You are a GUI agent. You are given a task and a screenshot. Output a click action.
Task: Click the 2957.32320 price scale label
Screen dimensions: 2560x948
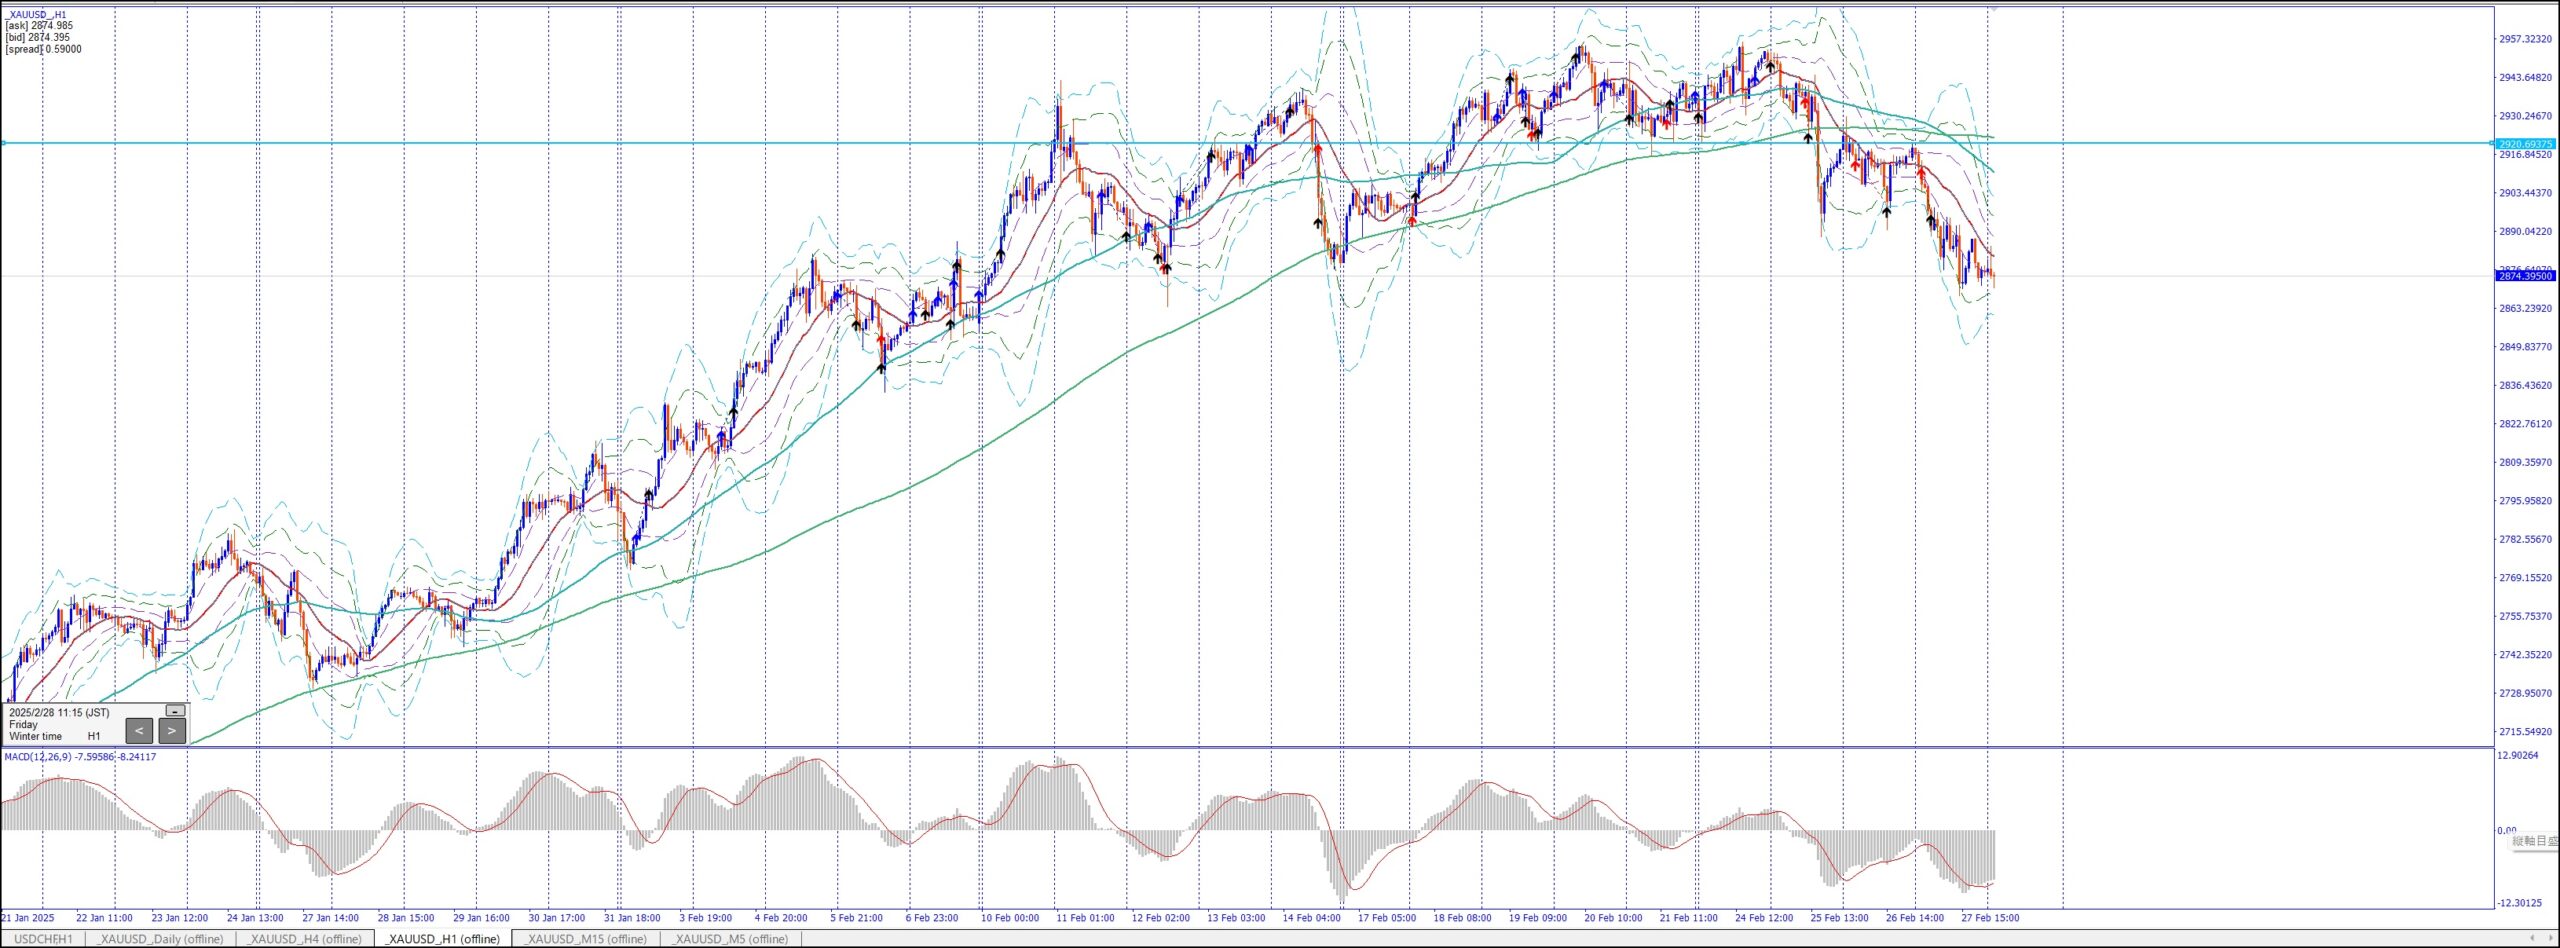(x=2525, y=39)
